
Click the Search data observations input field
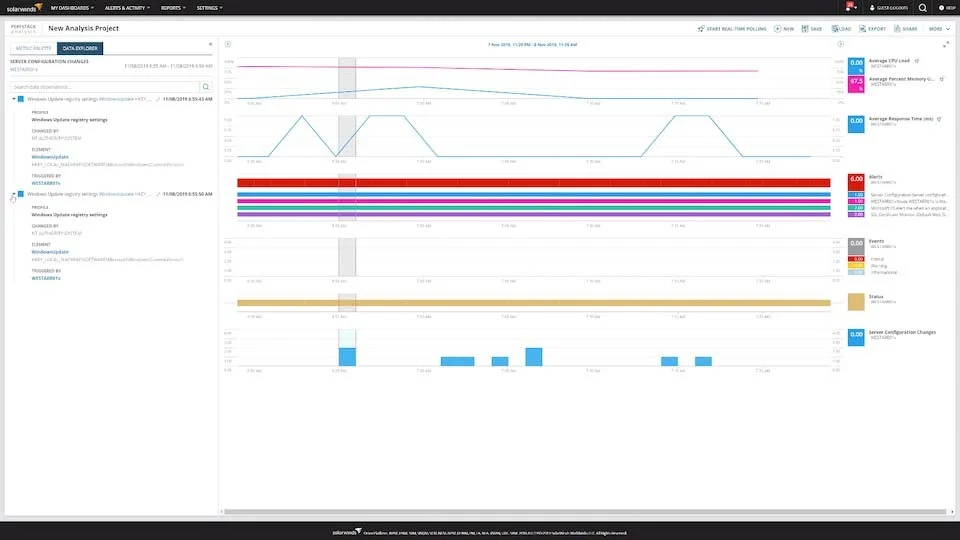105,87
